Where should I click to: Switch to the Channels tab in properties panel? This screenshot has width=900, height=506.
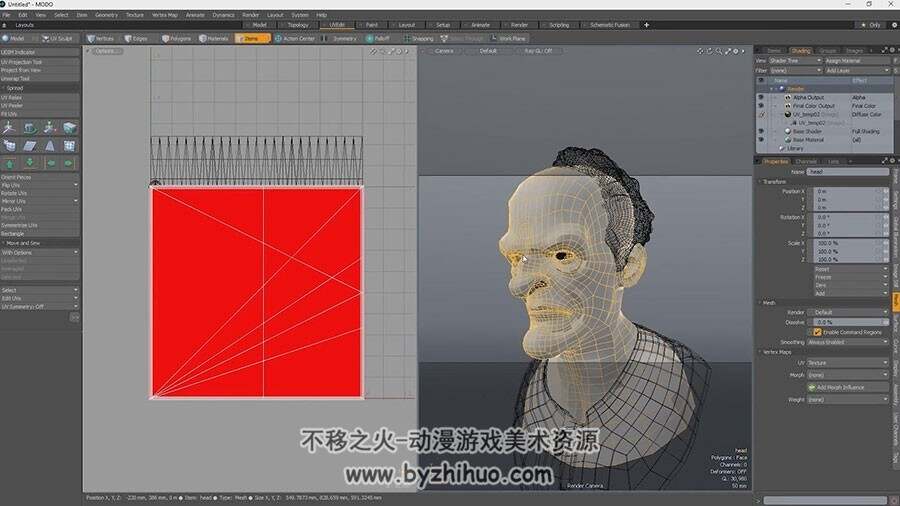[806, 161]
